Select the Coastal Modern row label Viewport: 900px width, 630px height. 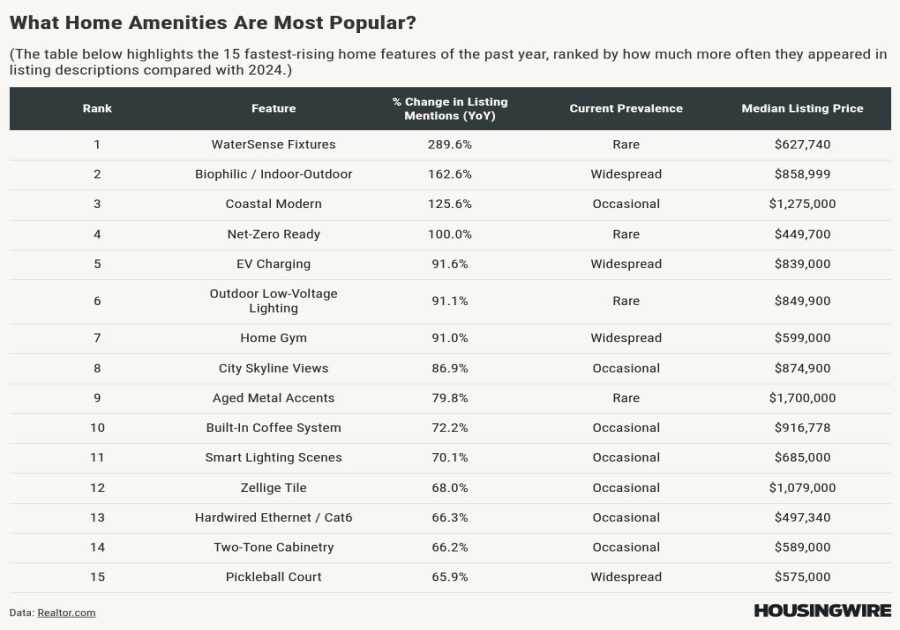(x=273, y=204)
